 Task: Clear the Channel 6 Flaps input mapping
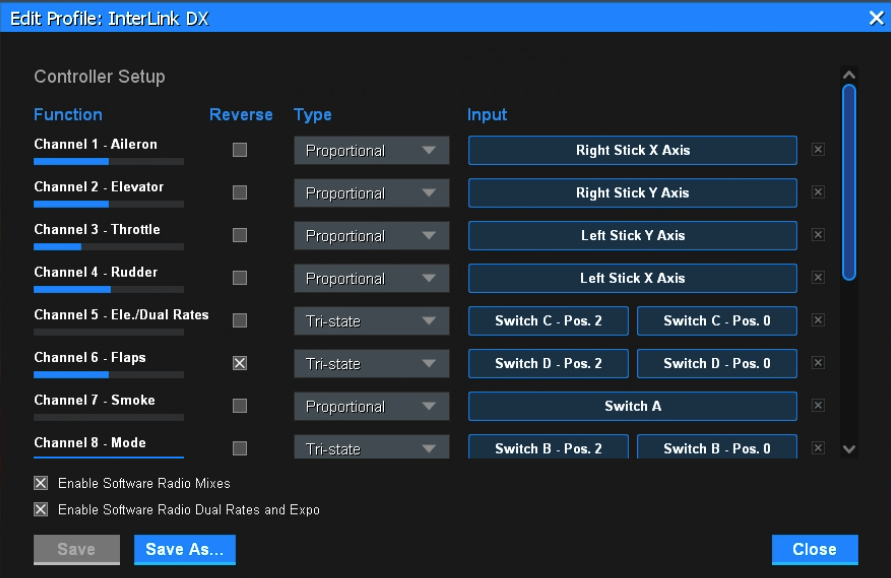click(818, 363)
